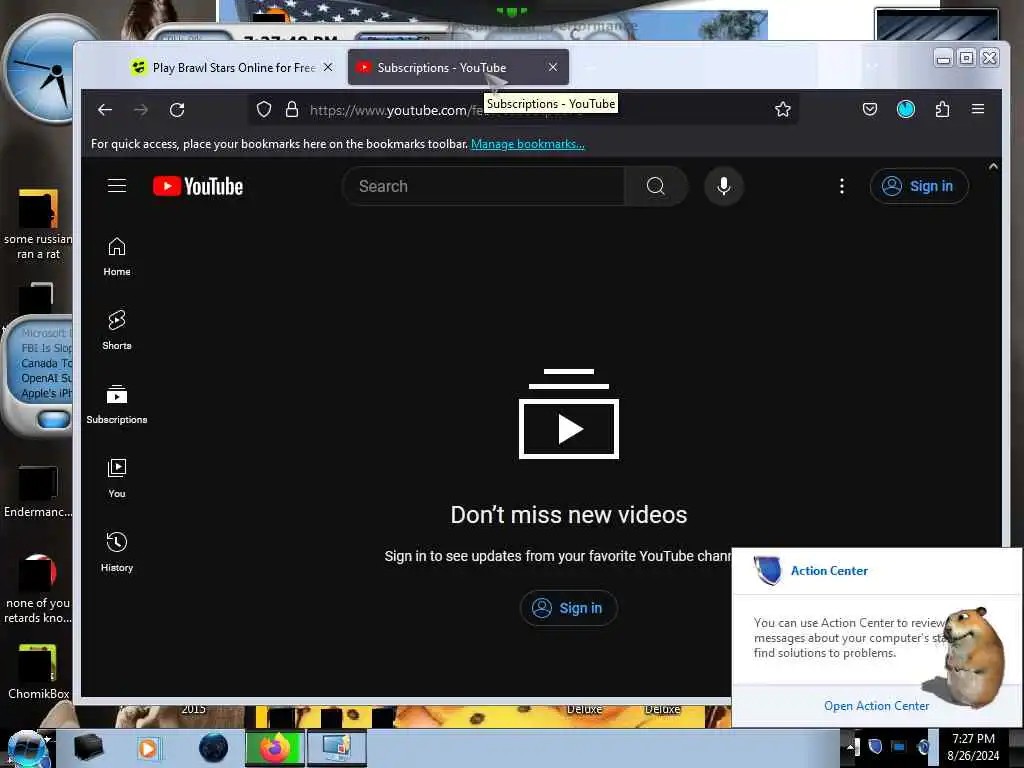Open the Windows Start orb

[x=27, y=748]
